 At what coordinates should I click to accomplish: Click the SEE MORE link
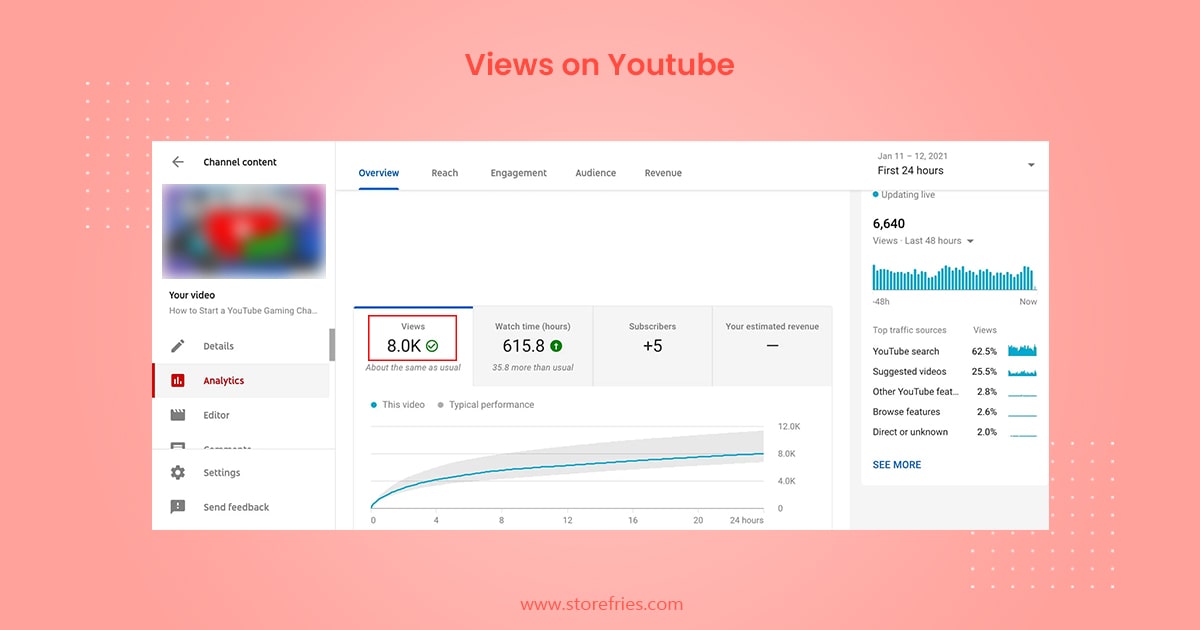coord(897,465)
